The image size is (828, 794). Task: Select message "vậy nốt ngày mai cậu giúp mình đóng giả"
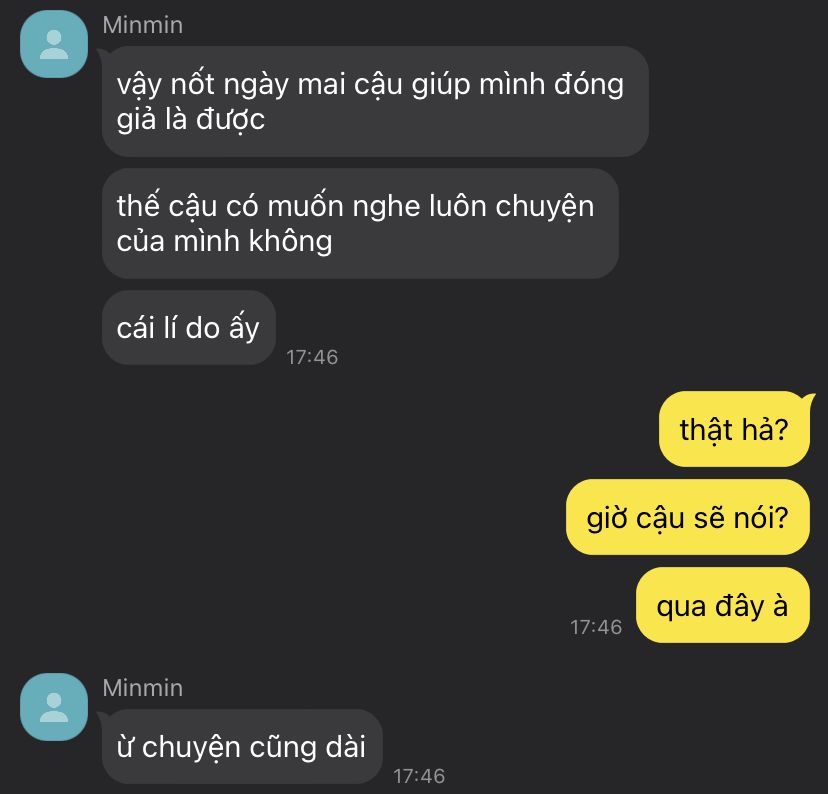[x=375, y=101]
